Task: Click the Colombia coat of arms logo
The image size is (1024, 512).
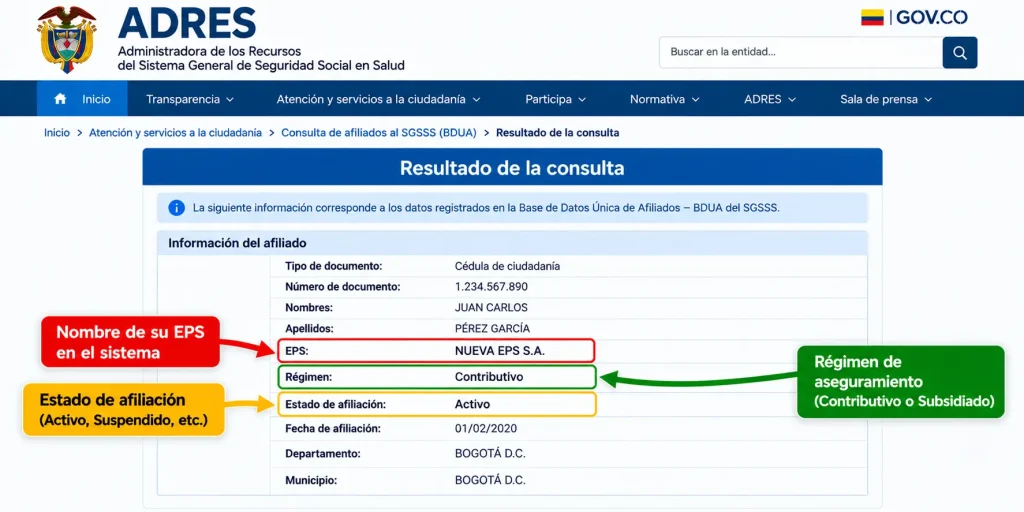Action: pyautogui.click(x=67, y=39)
